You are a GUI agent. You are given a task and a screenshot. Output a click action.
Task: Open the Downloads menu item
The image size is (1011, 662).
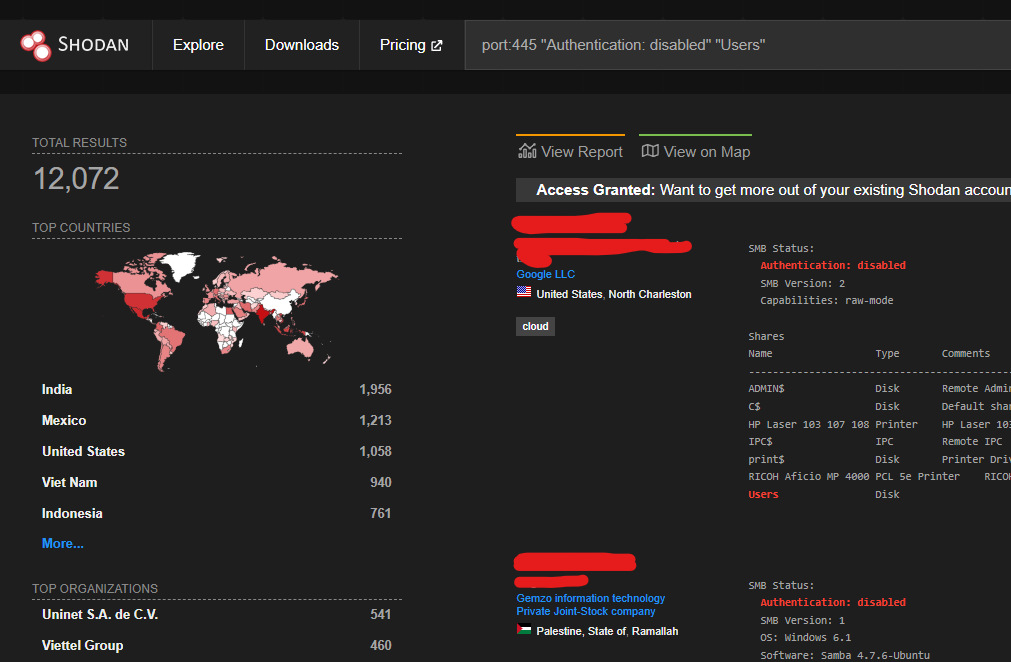click(302, 45)
